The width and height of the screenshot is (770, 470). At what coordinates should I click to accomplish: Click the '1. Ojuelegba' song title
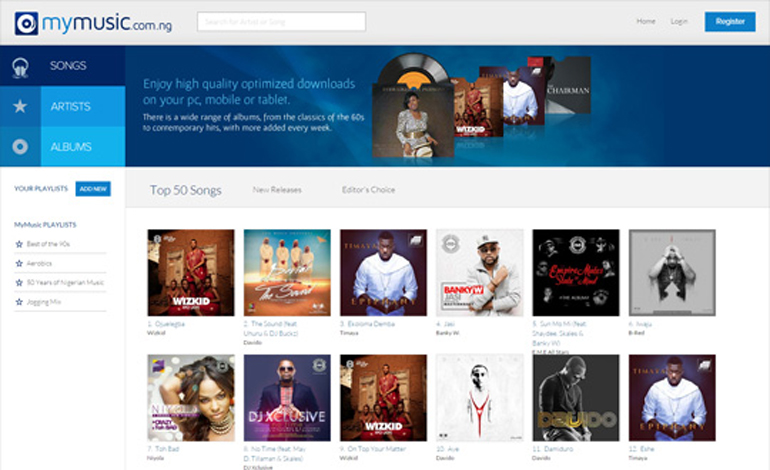click(x=166, y=324)
